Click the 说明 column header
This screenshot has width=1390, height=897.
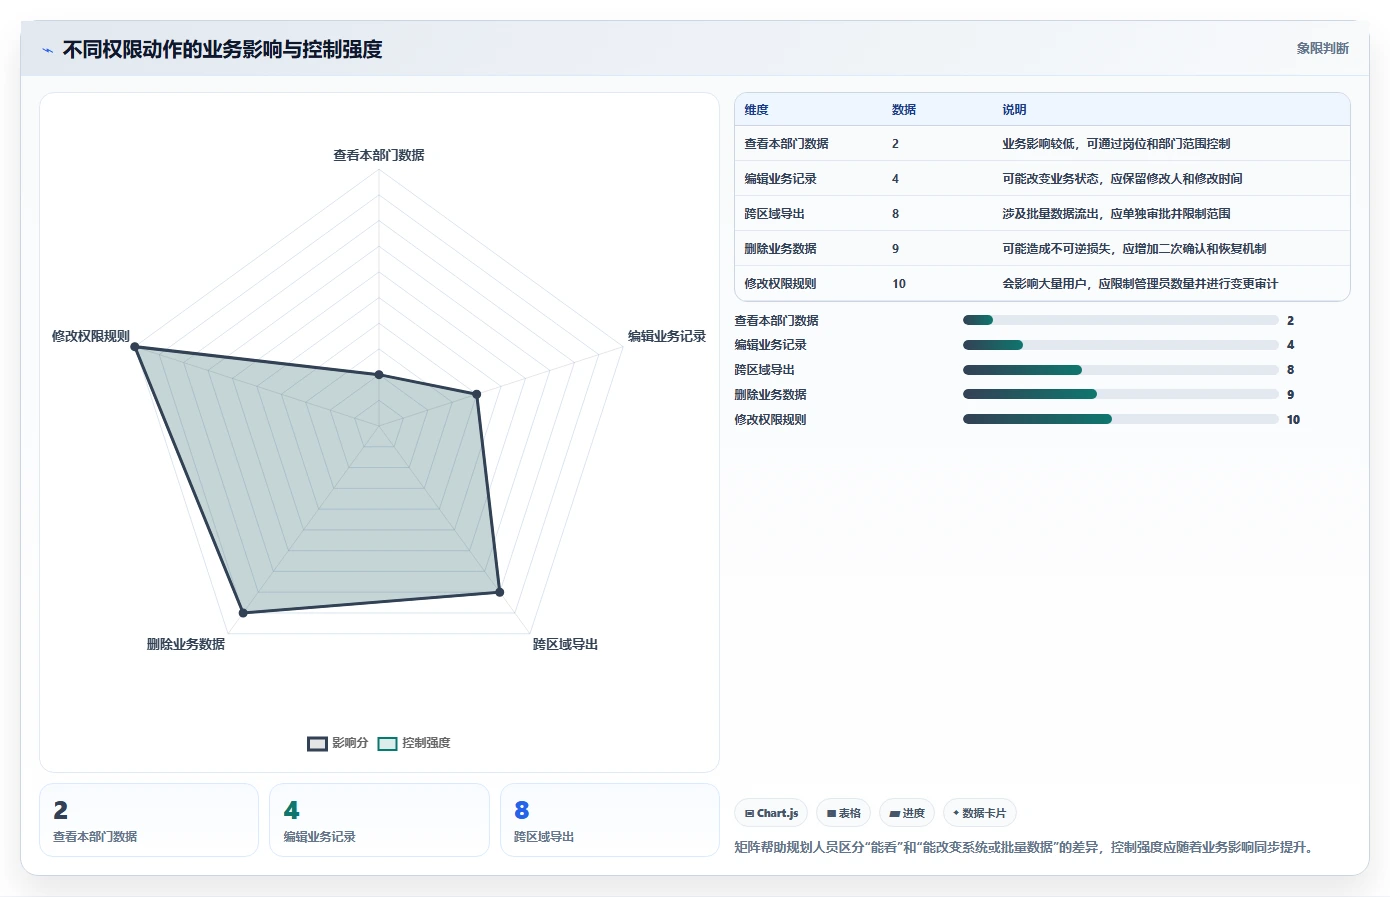[1014, 110]
